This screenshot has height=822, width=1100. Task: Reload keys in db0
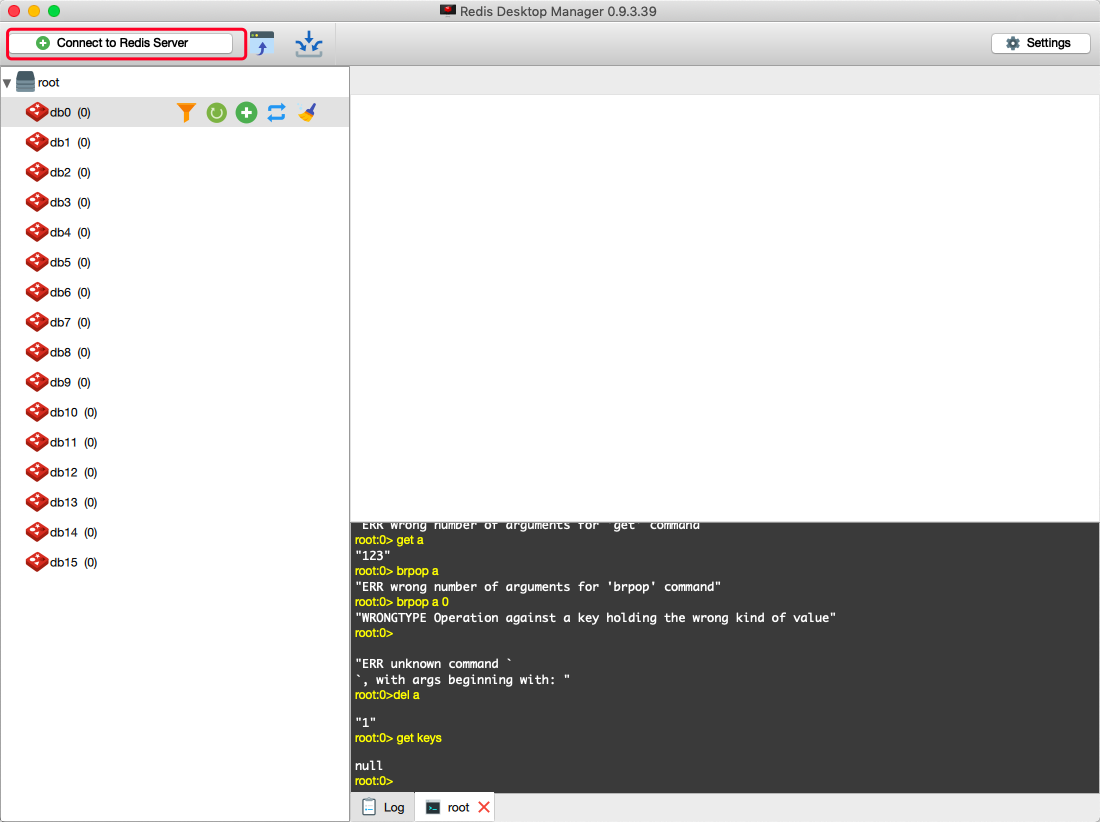click(216, 113)
